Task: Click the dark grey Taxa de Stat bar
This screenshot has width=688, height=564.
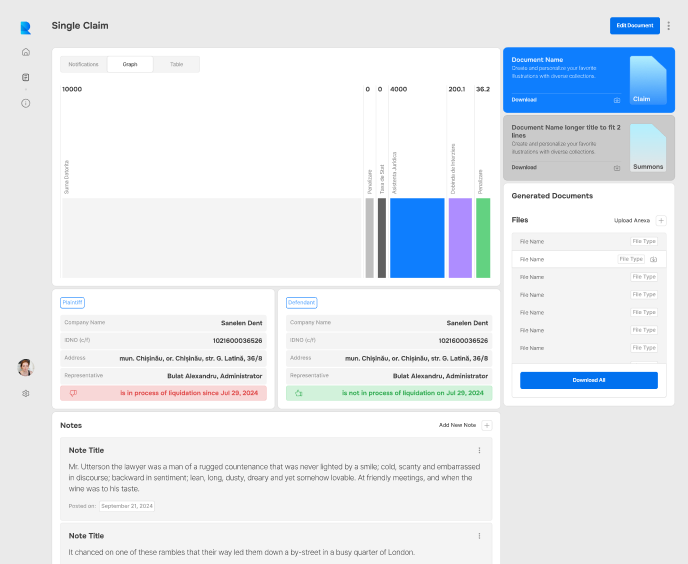Action: (382, 238)
